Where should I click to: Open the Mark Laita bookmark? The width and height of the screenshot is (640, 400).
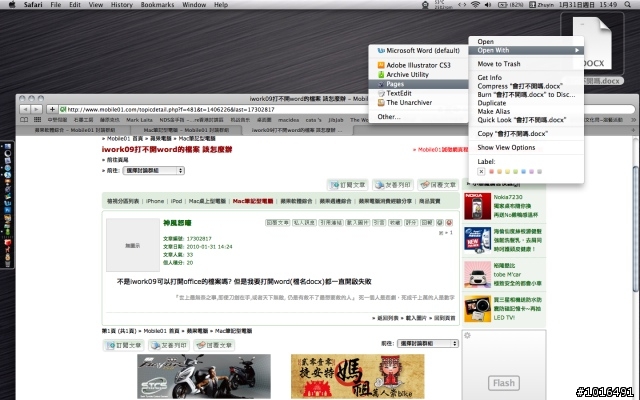(139, 120)
